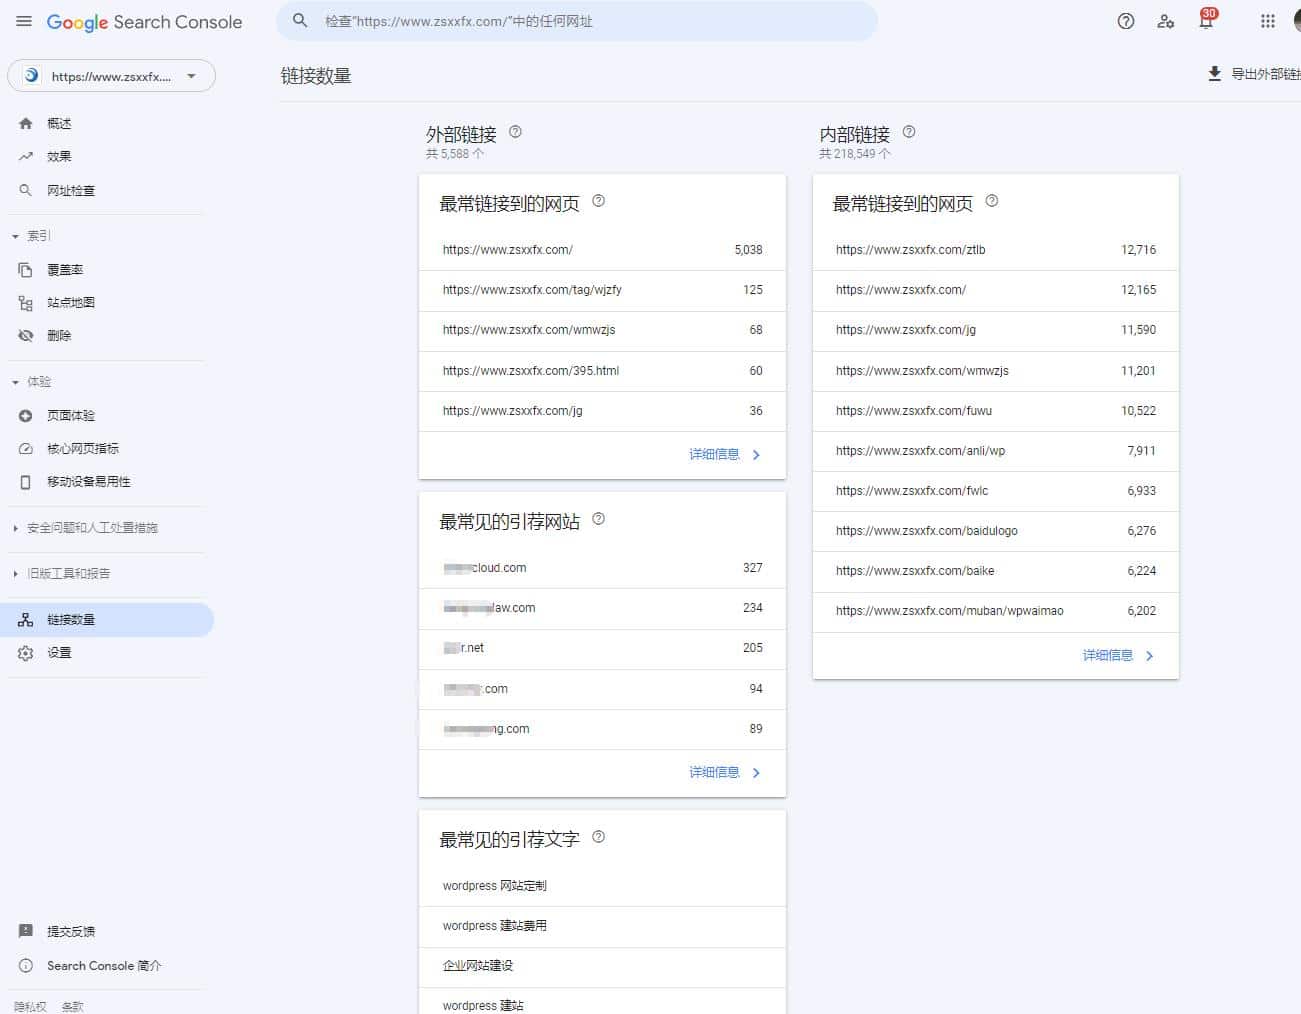The height and width of the screenshot is (1014, 1301).
Task: Click the 链接数量 links icon in sidebar
Action: point(26,620)
